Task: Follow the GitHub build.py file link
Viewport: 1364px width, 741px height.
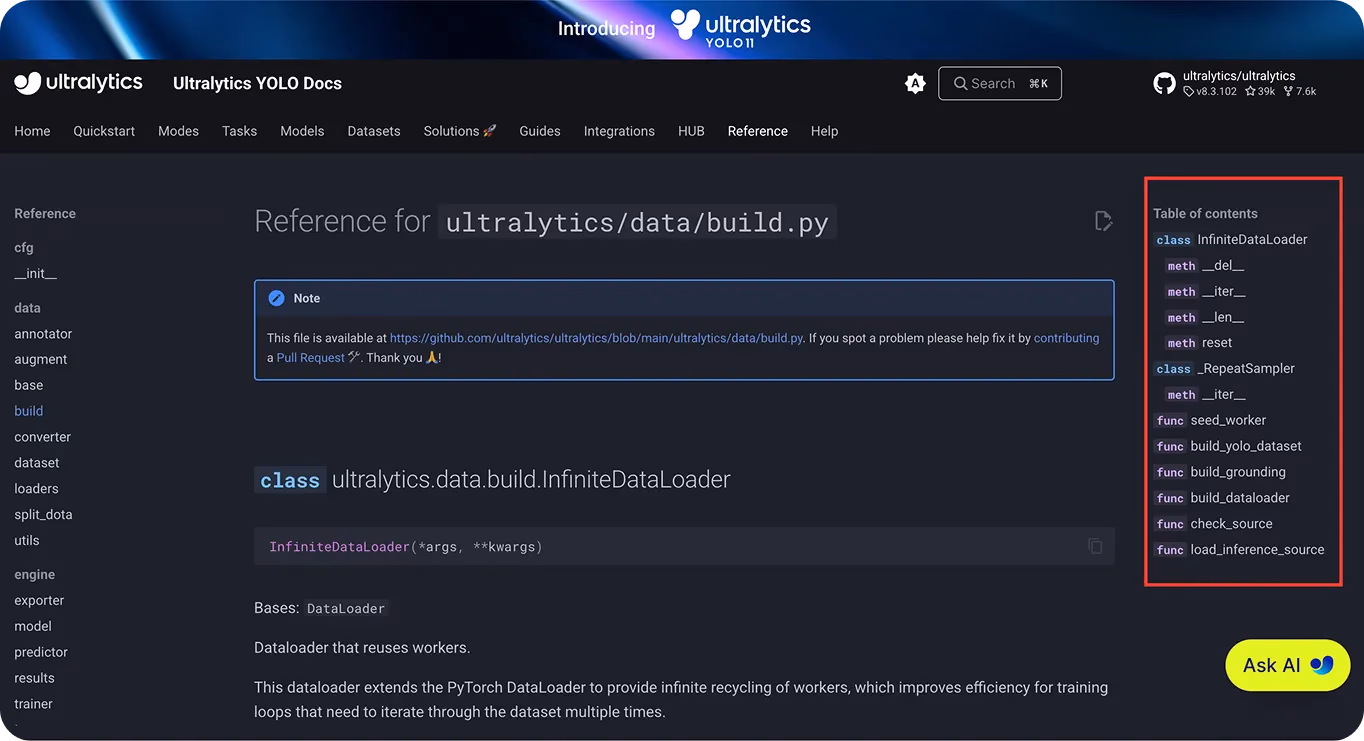Action: [x=596, y=339]
